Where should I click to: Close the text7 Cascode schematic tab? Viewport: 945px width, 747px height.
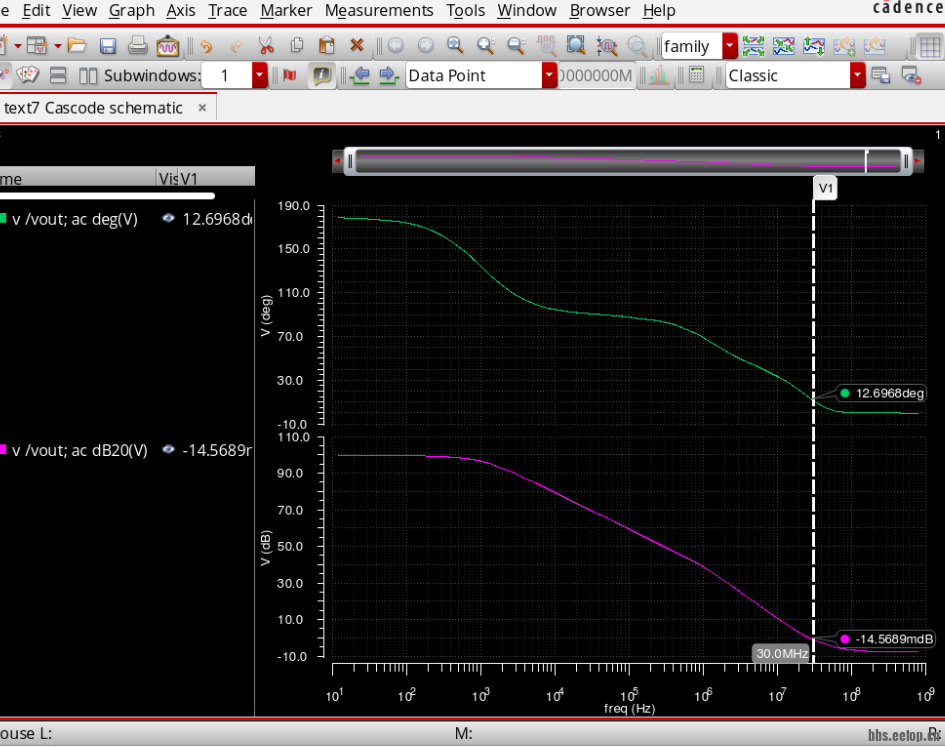(x=202, y=108)
